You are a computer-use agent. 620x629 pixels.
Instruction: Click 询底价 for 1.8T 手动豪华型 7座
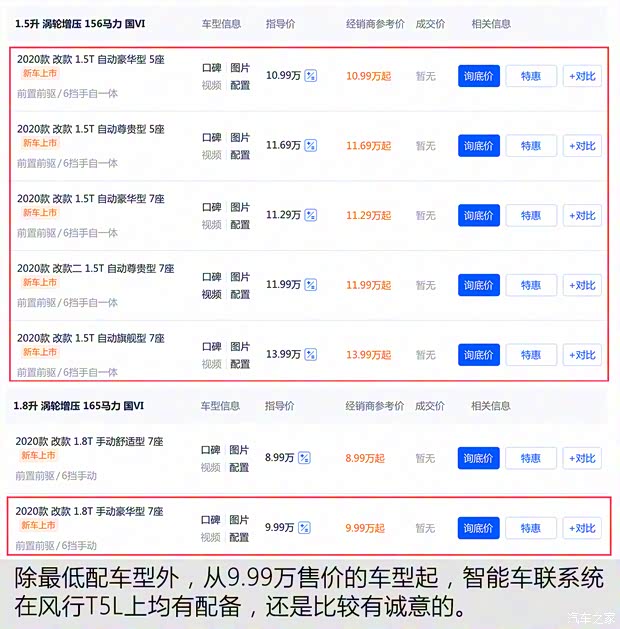(x=478, y=528)
